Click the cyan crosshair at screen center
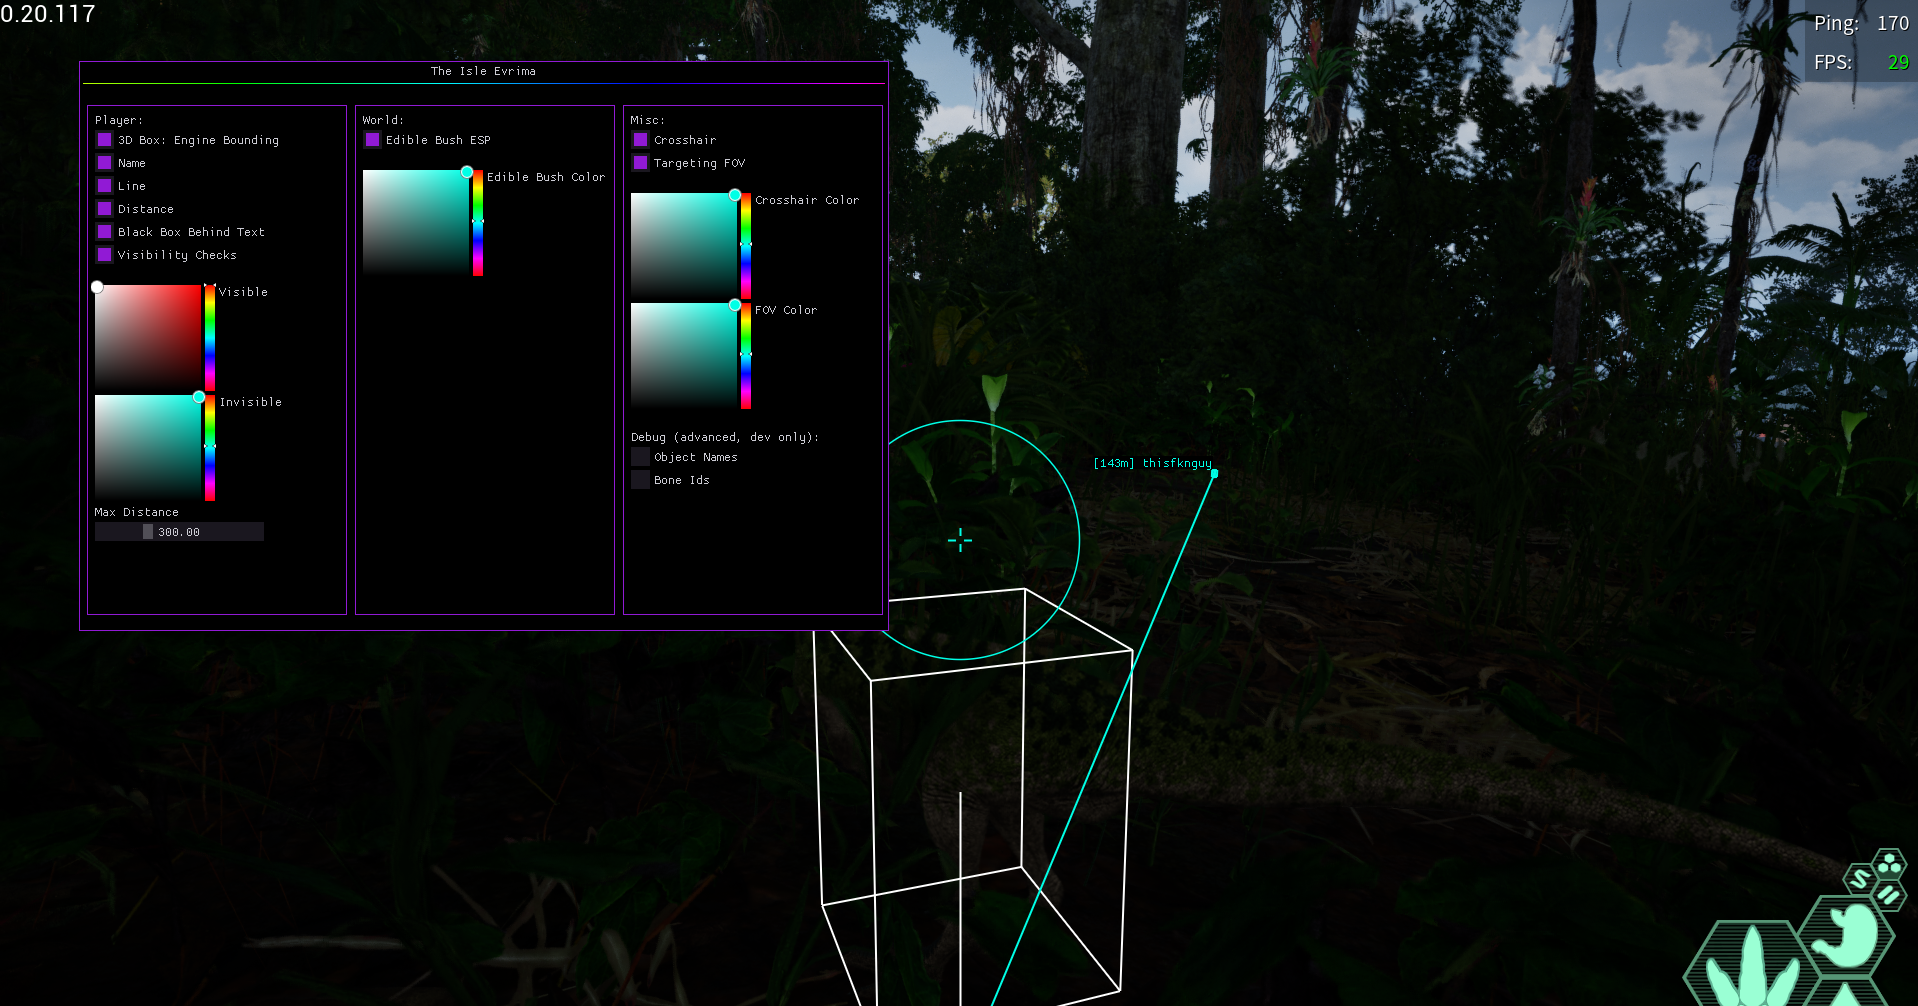 960,540
